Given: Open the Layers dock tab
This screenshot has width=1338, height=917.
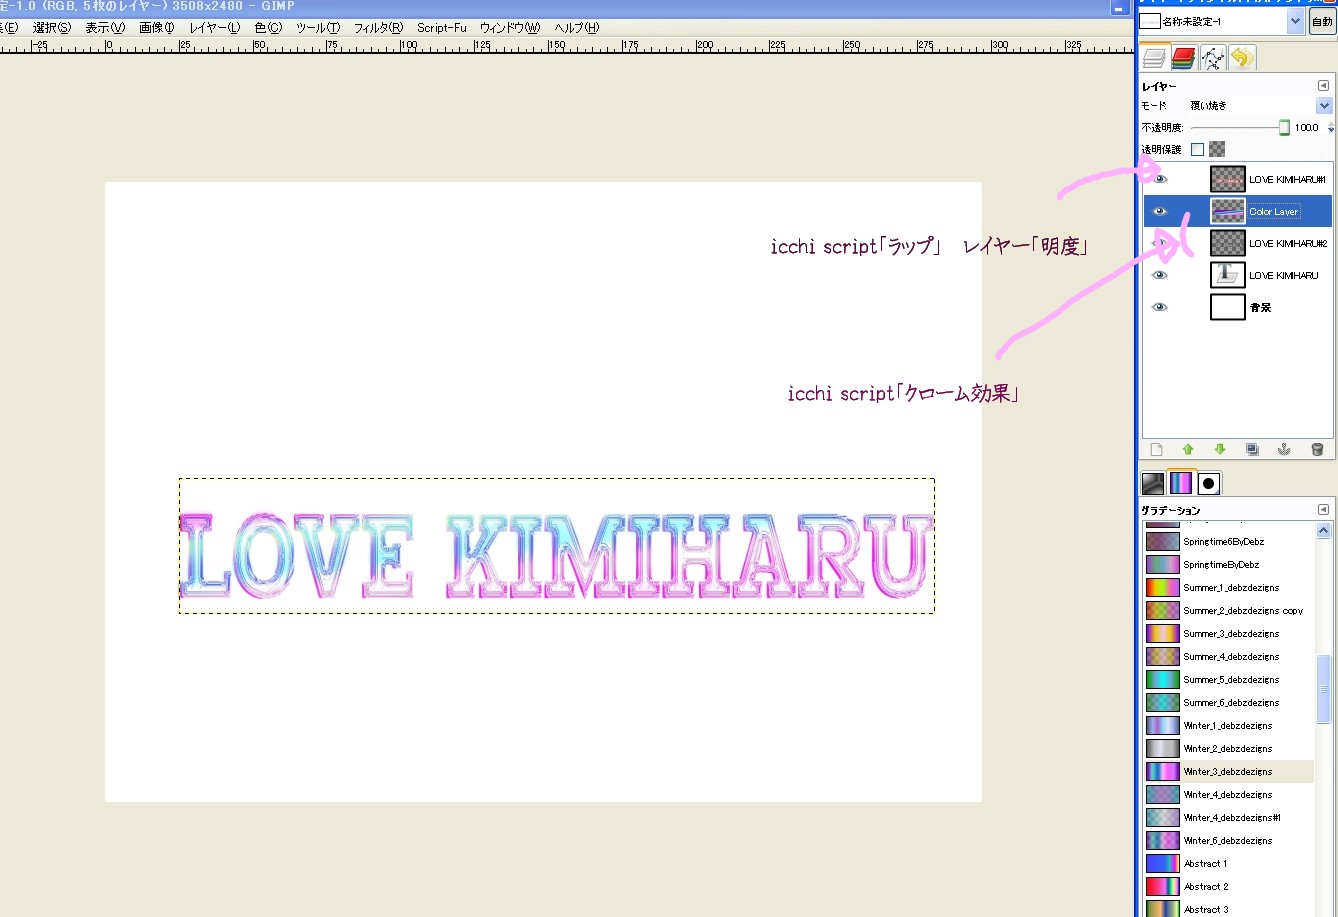Looking at the screenshot, I should (x=1155, y=58).
